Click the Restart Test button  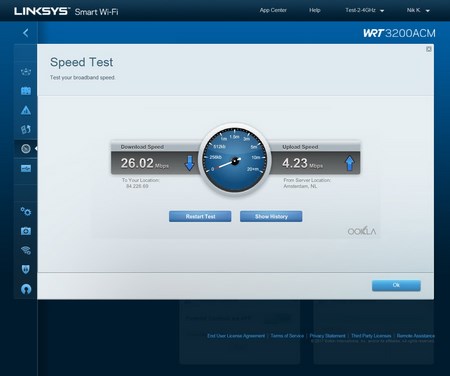coord(200,216)
